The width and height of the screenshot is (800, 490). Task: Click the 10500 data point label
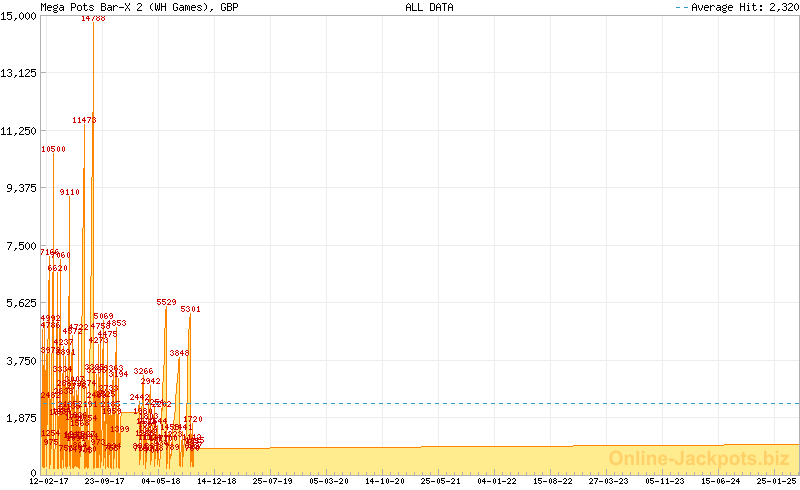point(54,149)
